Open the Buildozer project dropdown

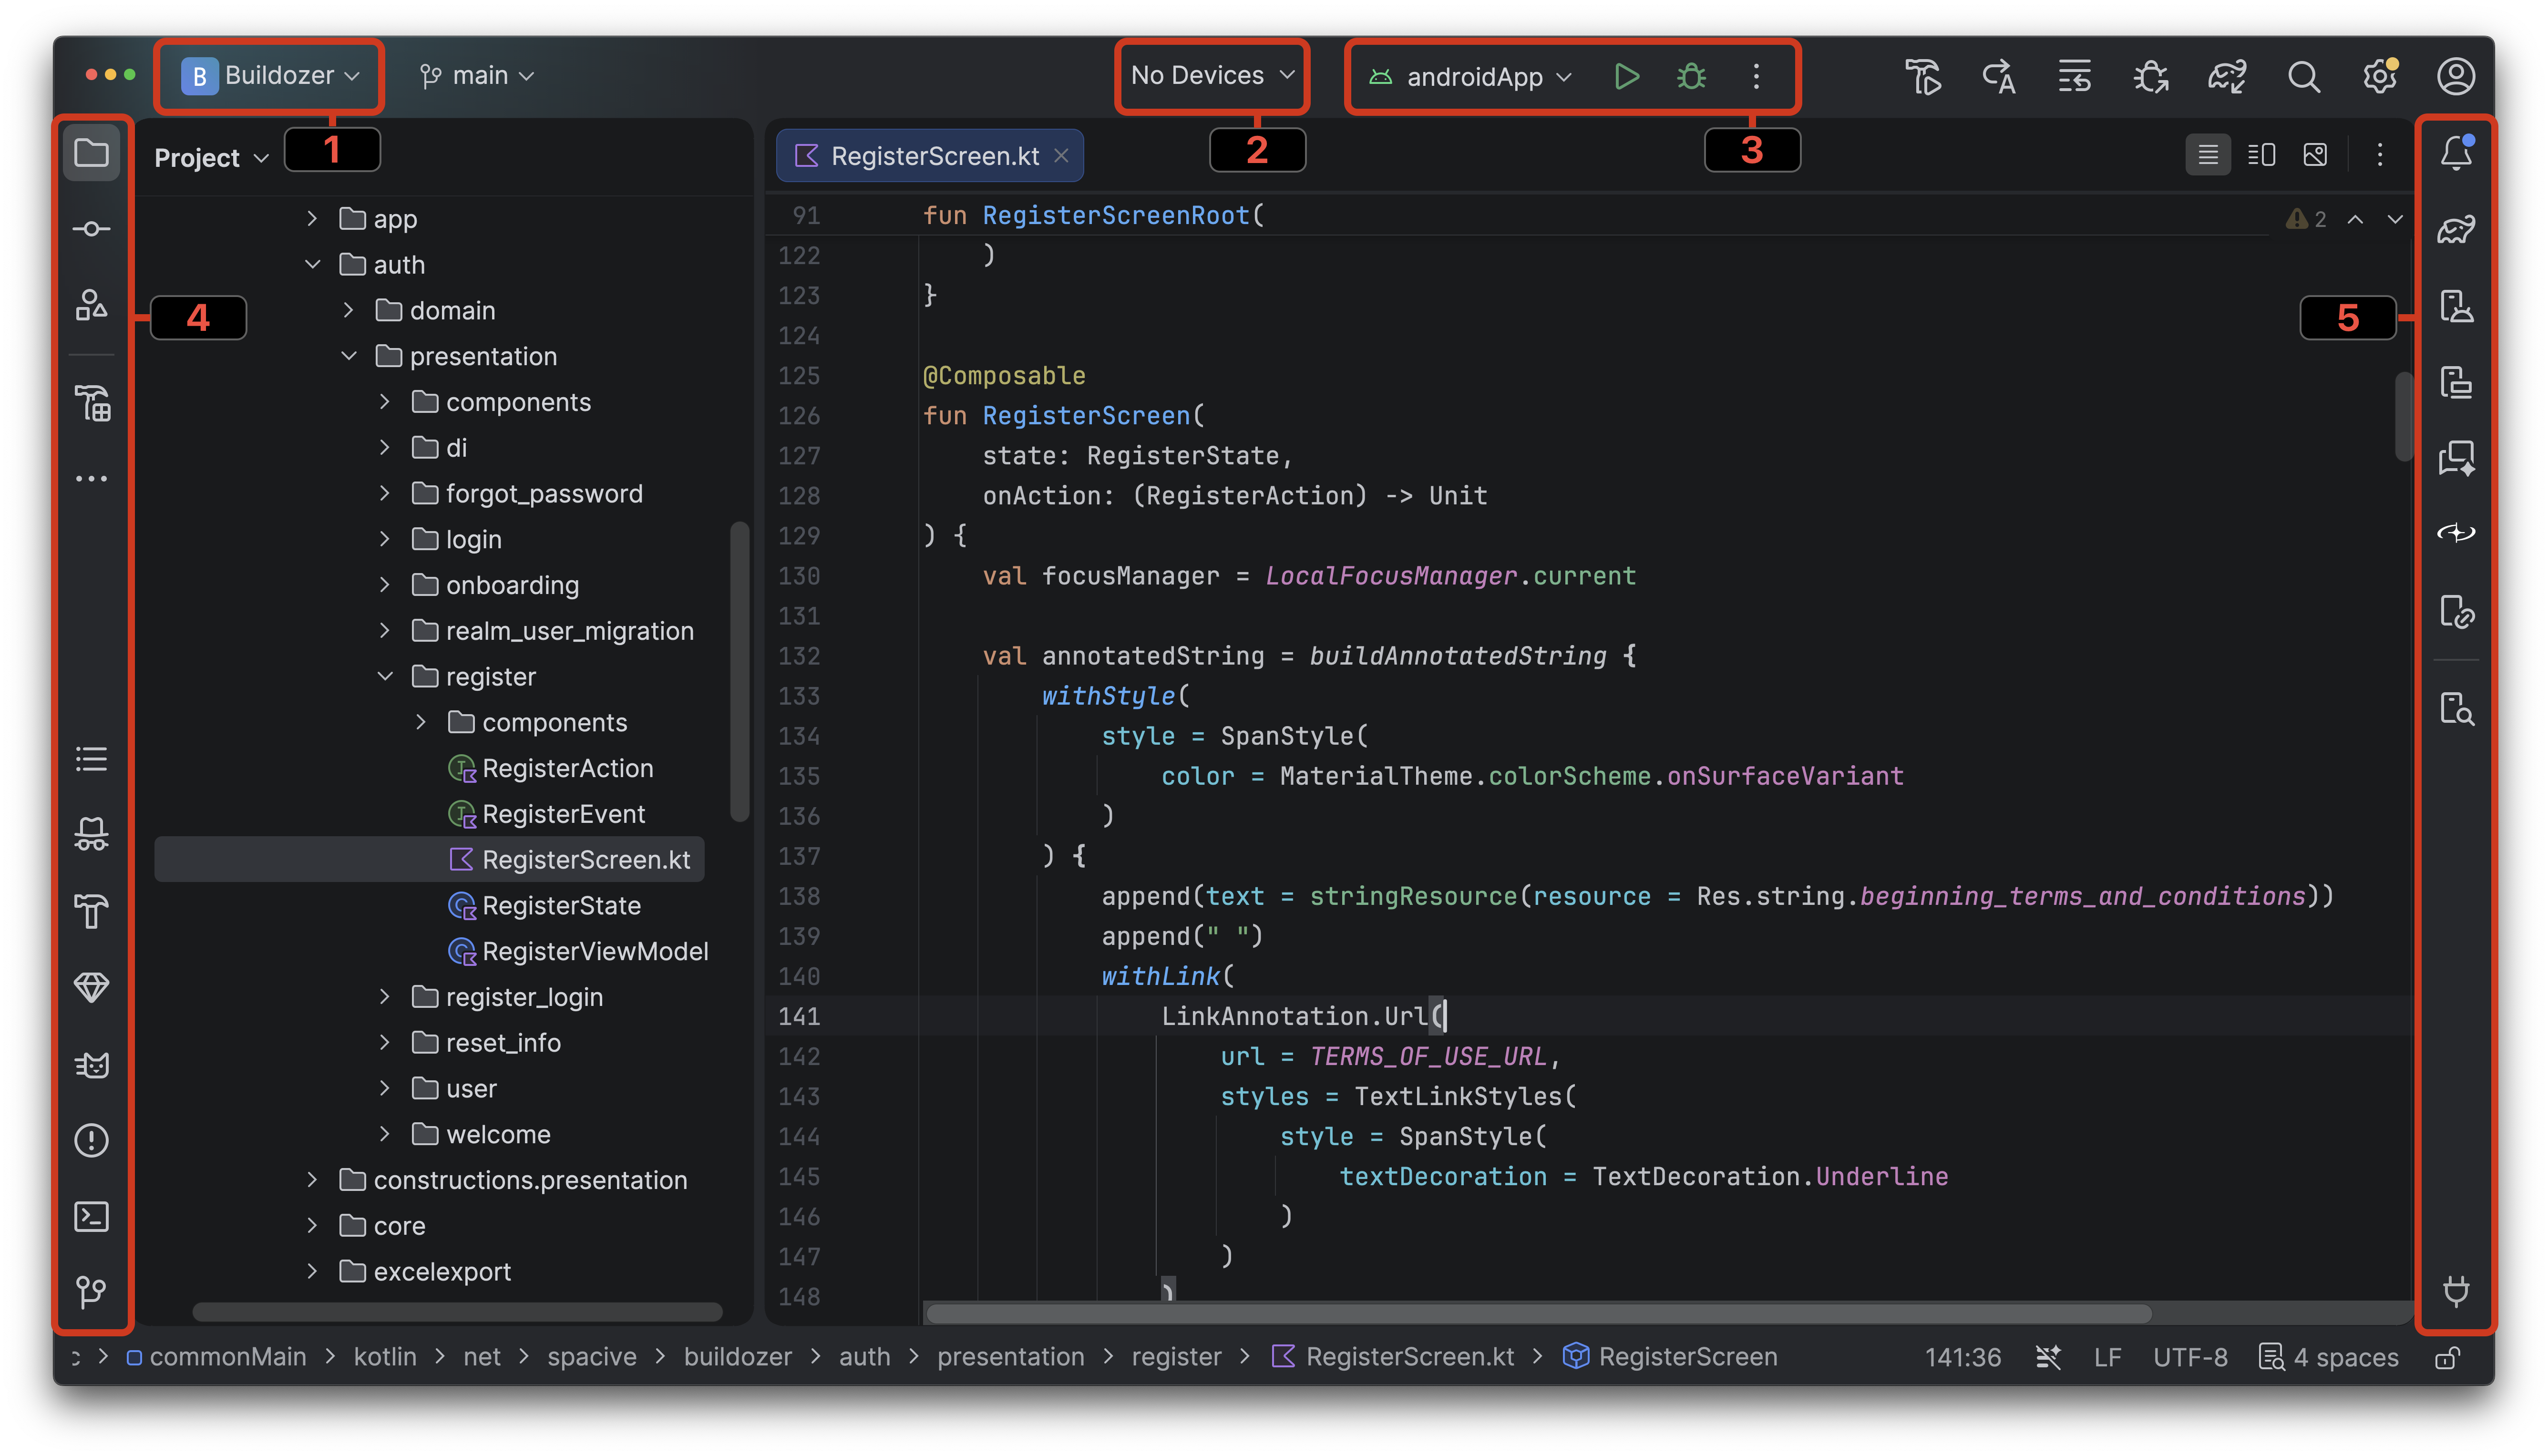270,76
